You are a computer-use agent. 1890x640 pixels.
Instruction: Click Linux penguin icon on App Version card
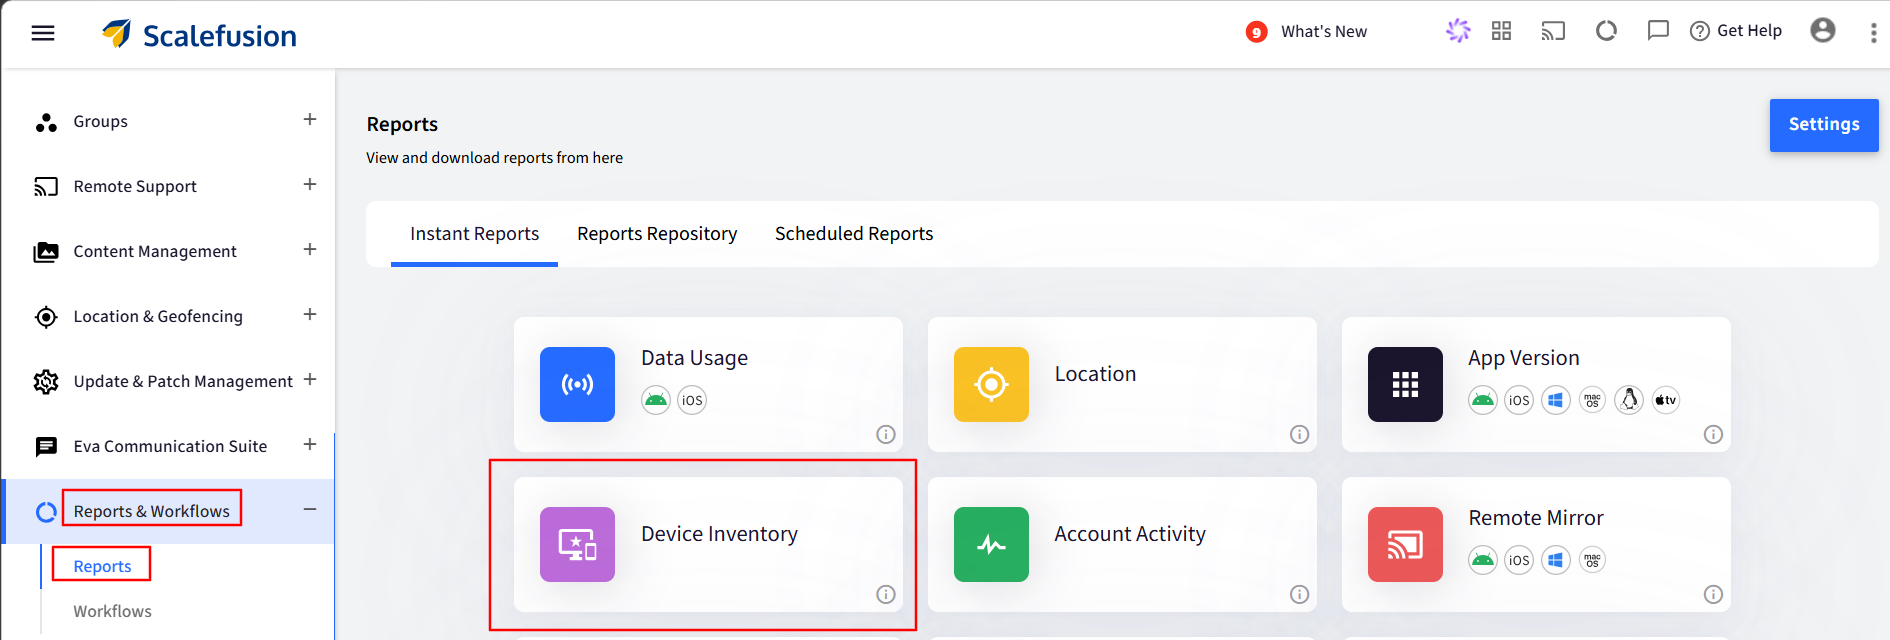point(1629,400)
